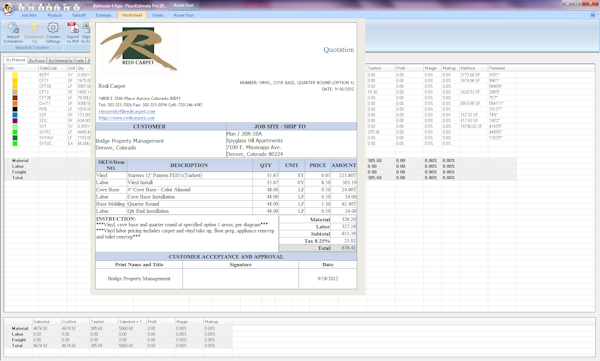The height and width of the screenshot is (361, 600).
Task: Open the Room Tool ribbon tab
Action: click(x=184, y=15)
